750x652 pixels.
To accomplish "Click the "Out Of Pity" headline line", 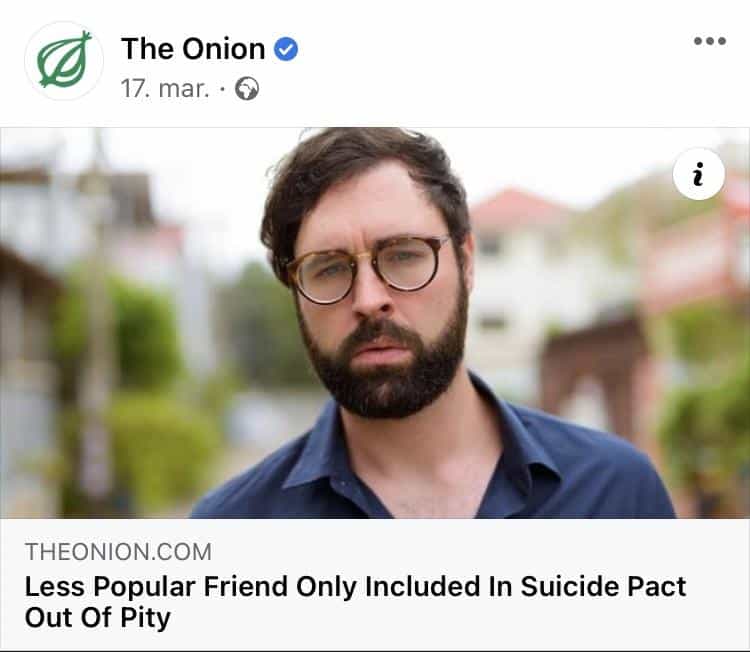I will pos(97,618).
